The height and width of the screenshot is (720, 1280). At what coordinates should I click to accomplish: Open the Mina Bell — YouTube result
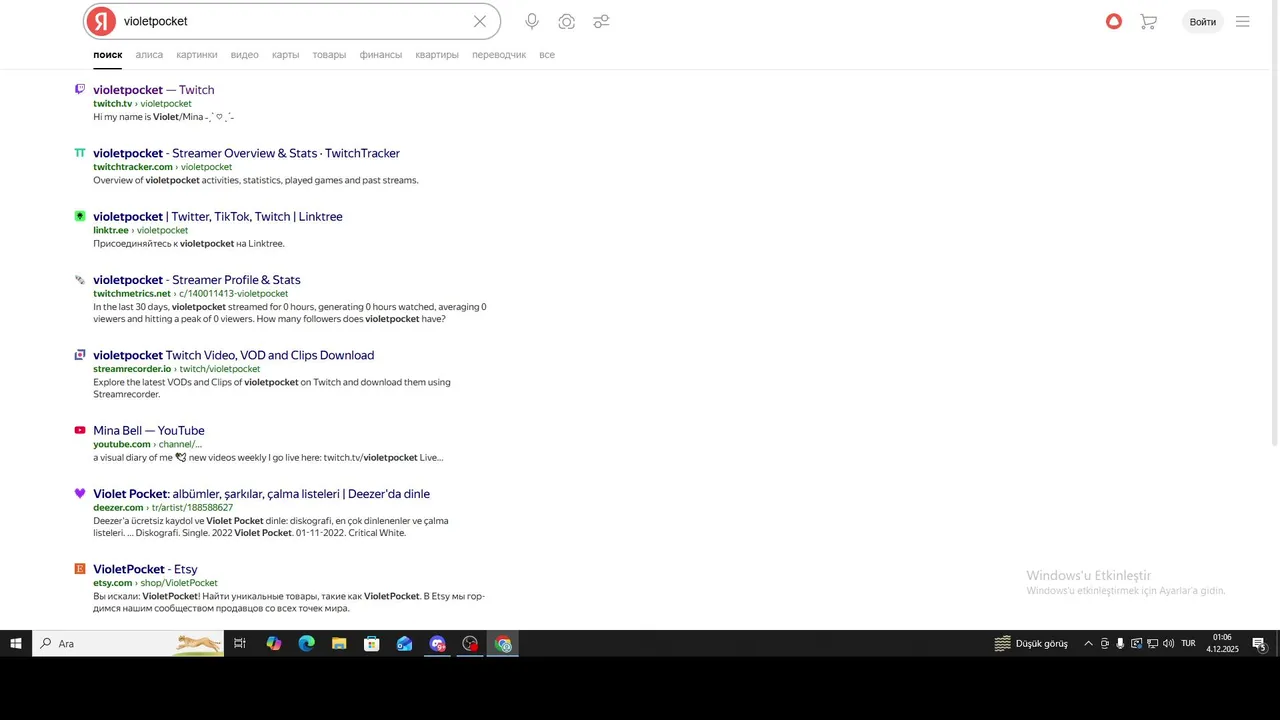149,431
